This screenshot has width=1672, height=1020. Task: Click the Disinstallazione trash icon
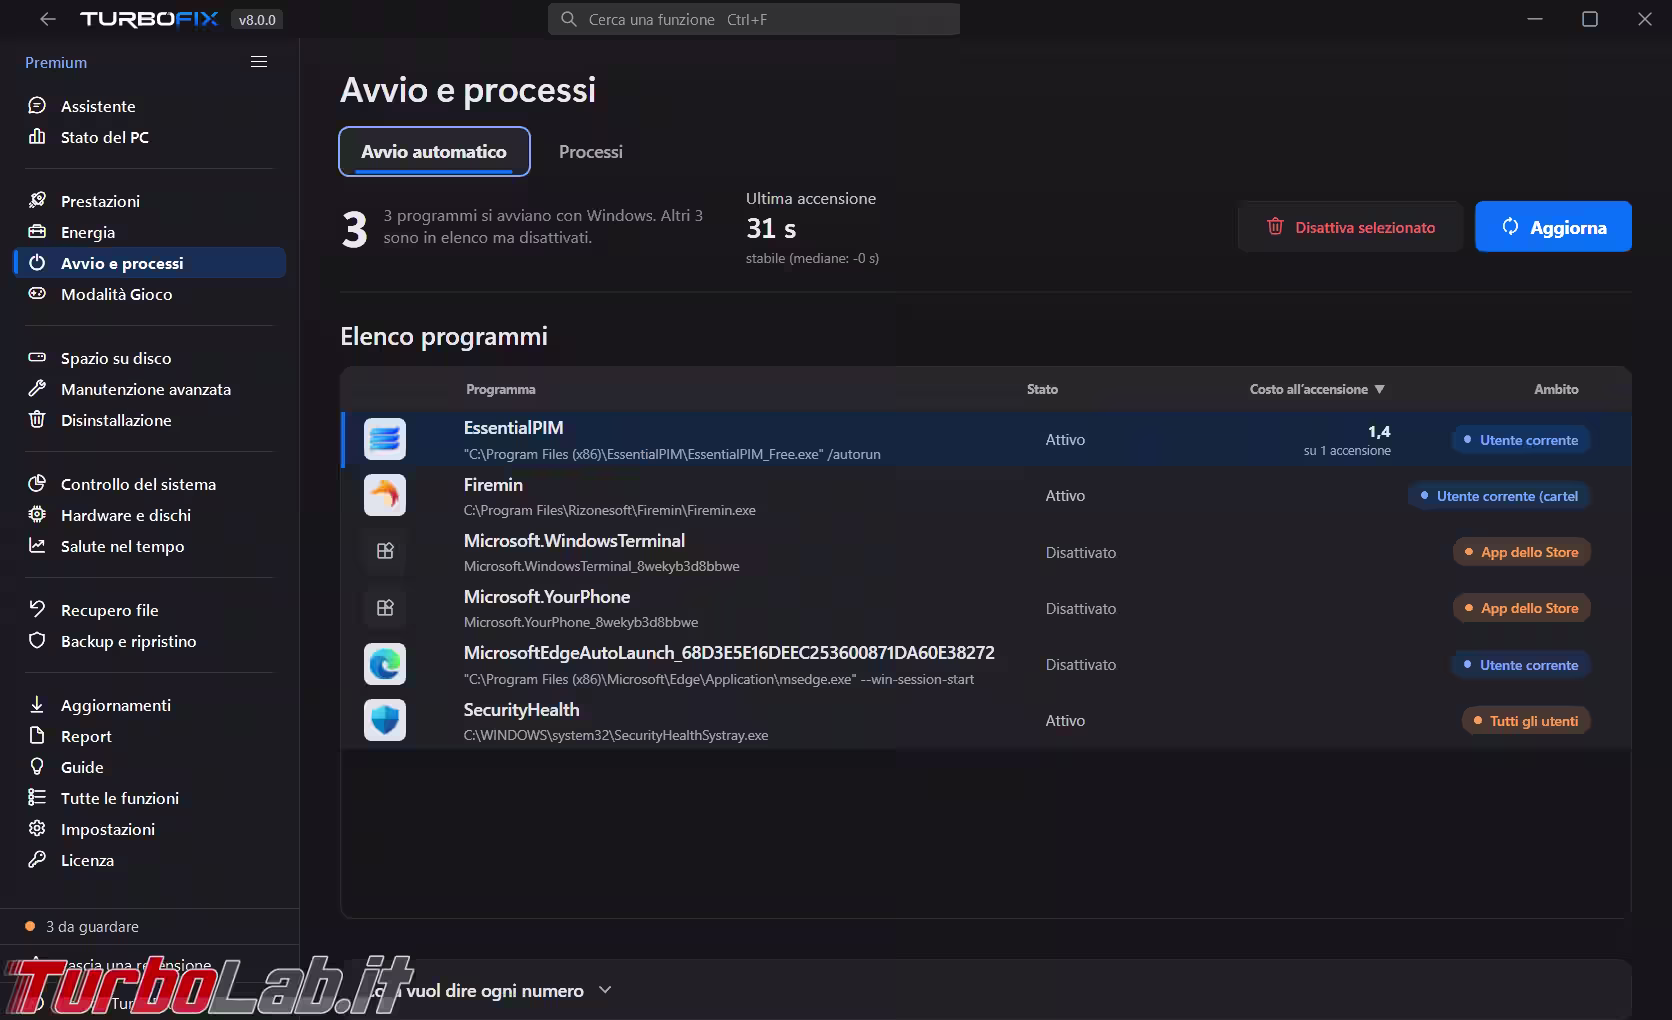(37, 420)
